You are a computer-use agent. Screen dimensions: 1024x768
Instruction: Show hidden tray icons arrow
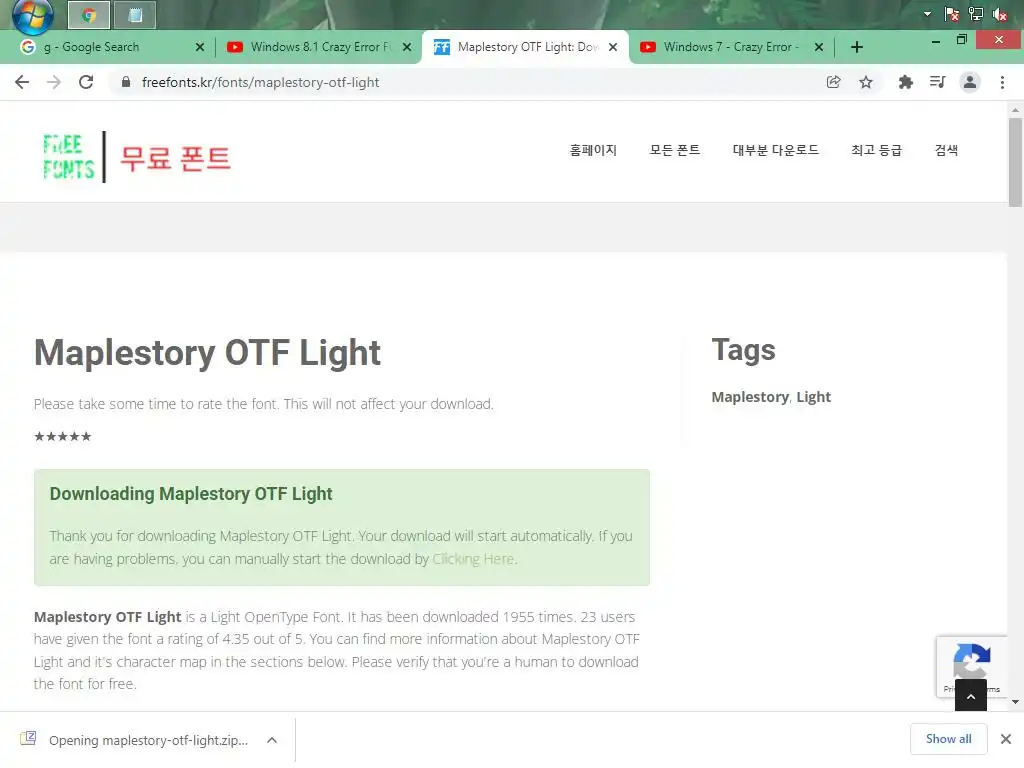click(927, 14)
